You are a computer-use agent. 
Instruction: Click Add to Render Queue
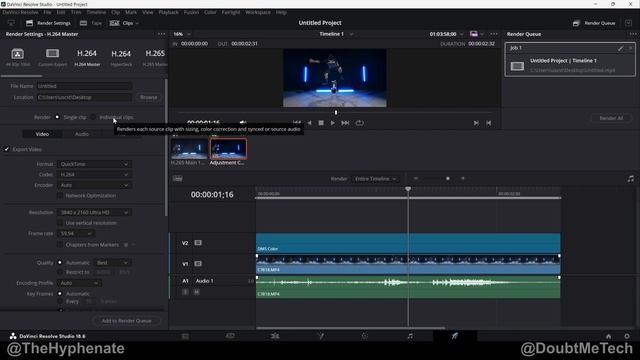pos(126,321)
